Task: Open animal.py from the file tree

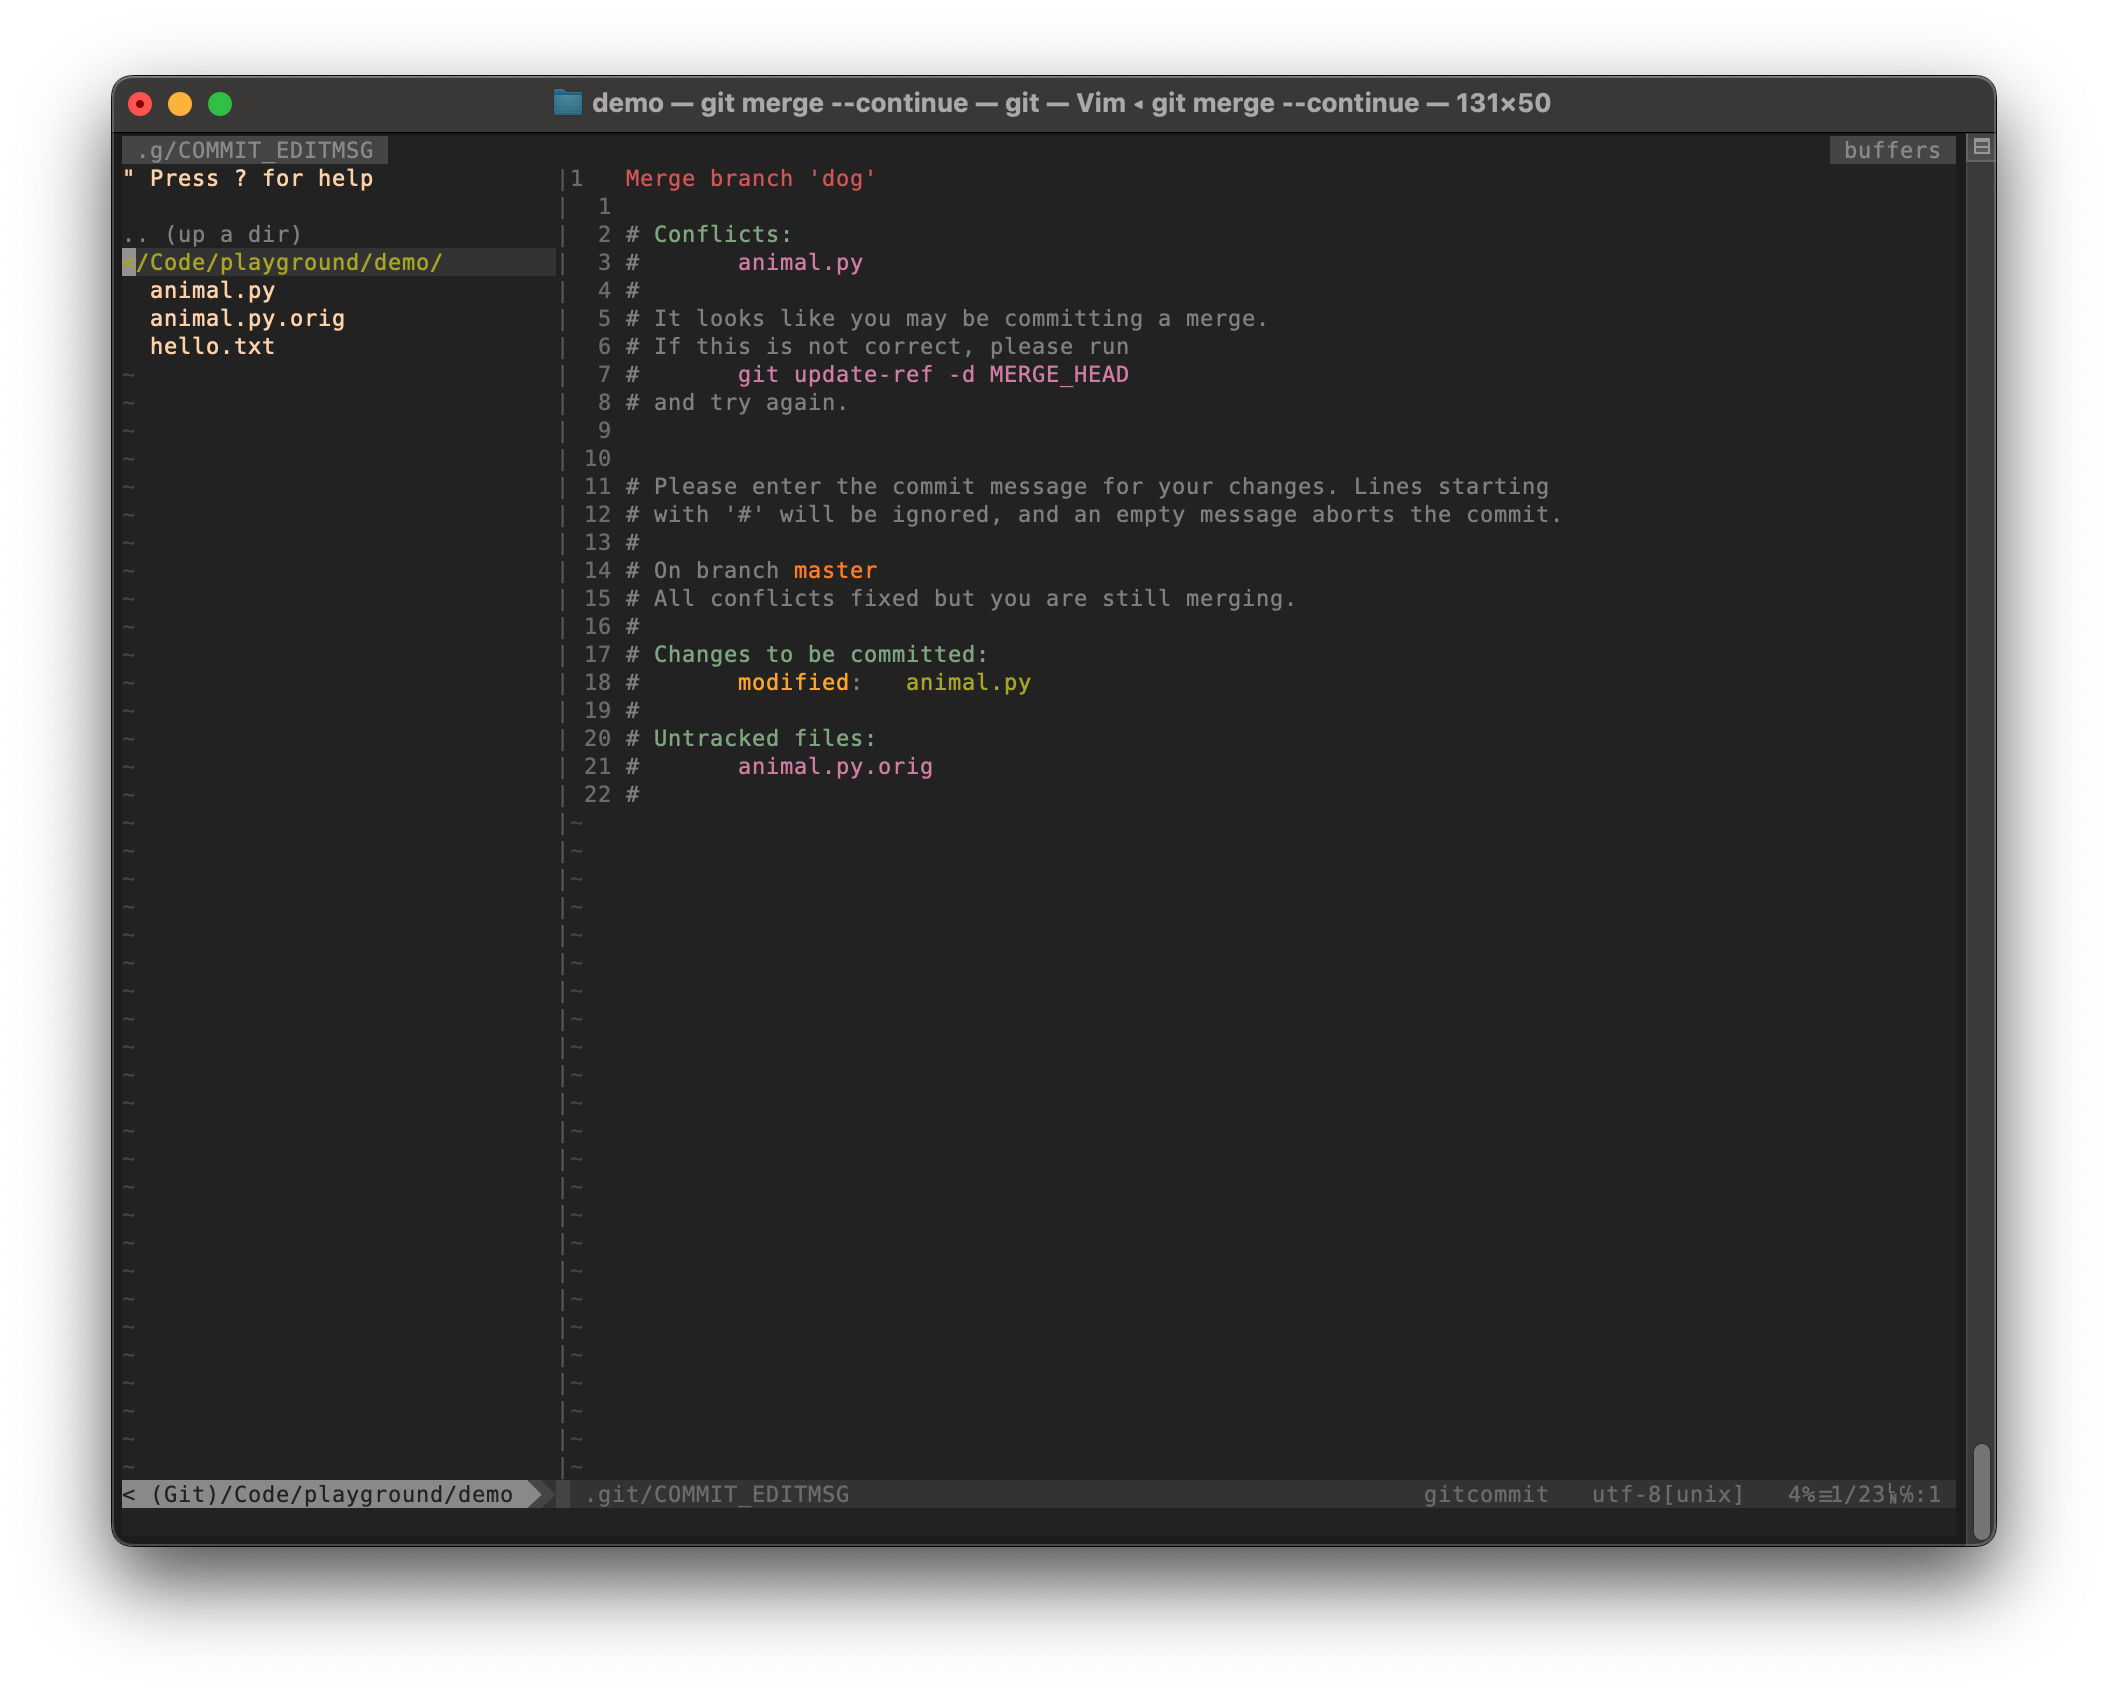Action: (x=213, y=290)
